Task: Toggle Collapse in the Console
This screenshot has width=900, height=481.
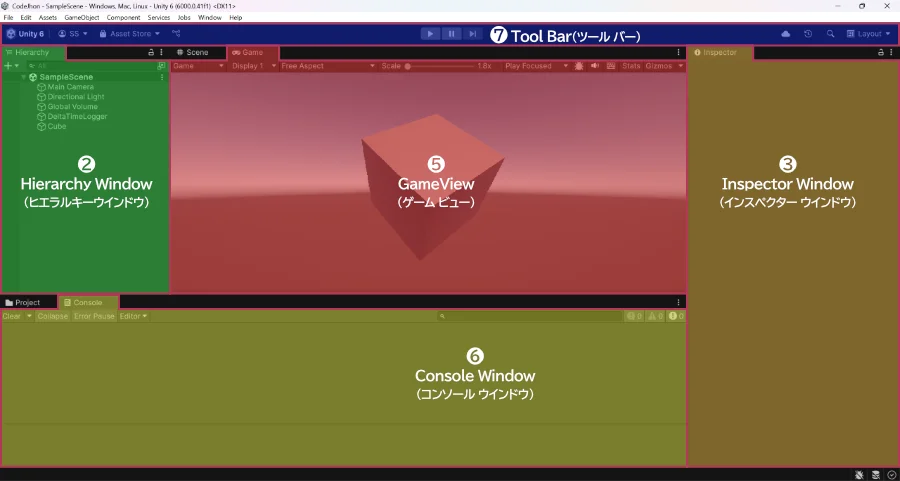Action: click(53, 316)
